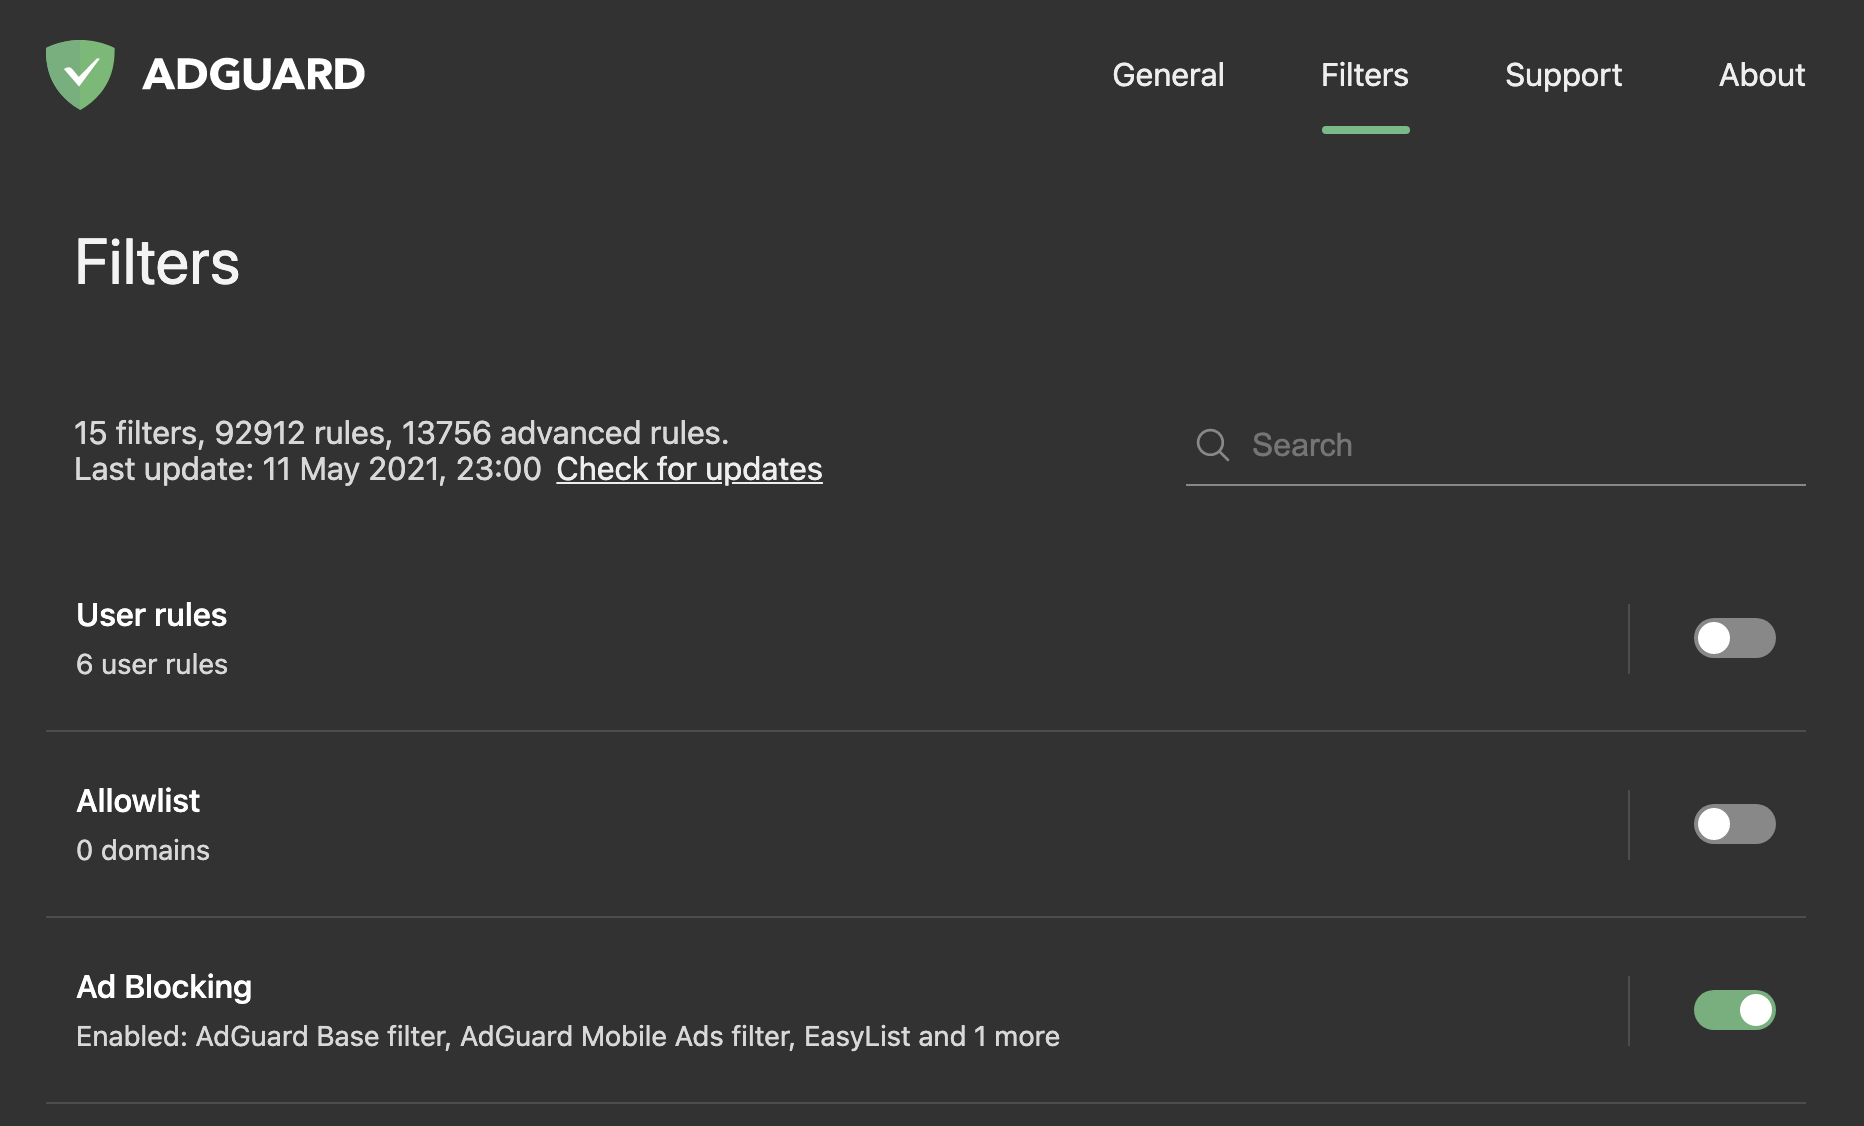
Task: Enable the User rules toggle
Action: tap(1735, 638)
